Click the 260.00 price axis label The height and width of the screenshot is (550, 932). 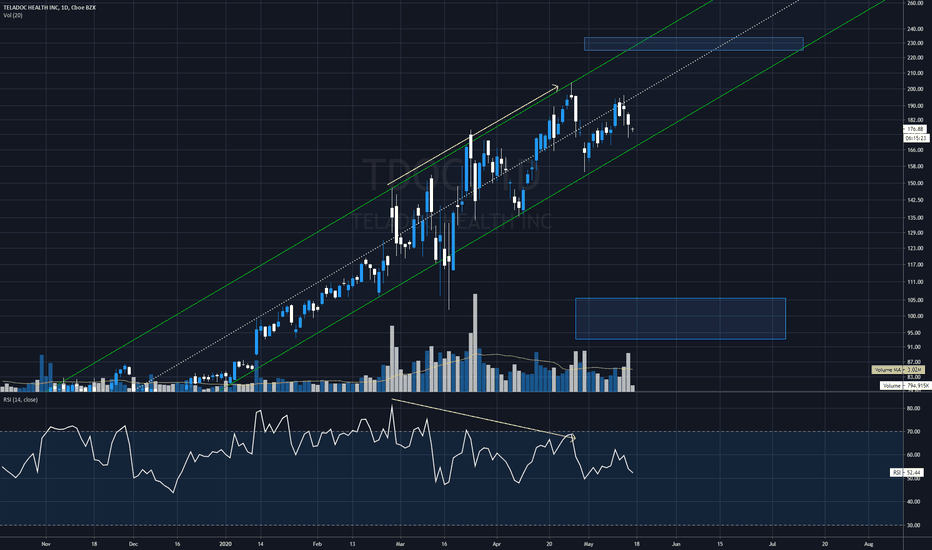tap(915, 4)
